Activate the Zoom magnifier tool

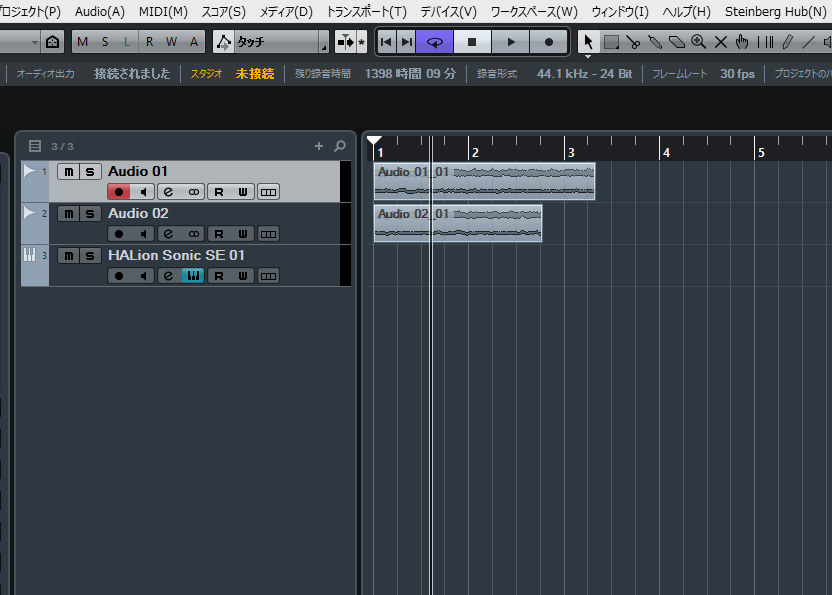698,42
